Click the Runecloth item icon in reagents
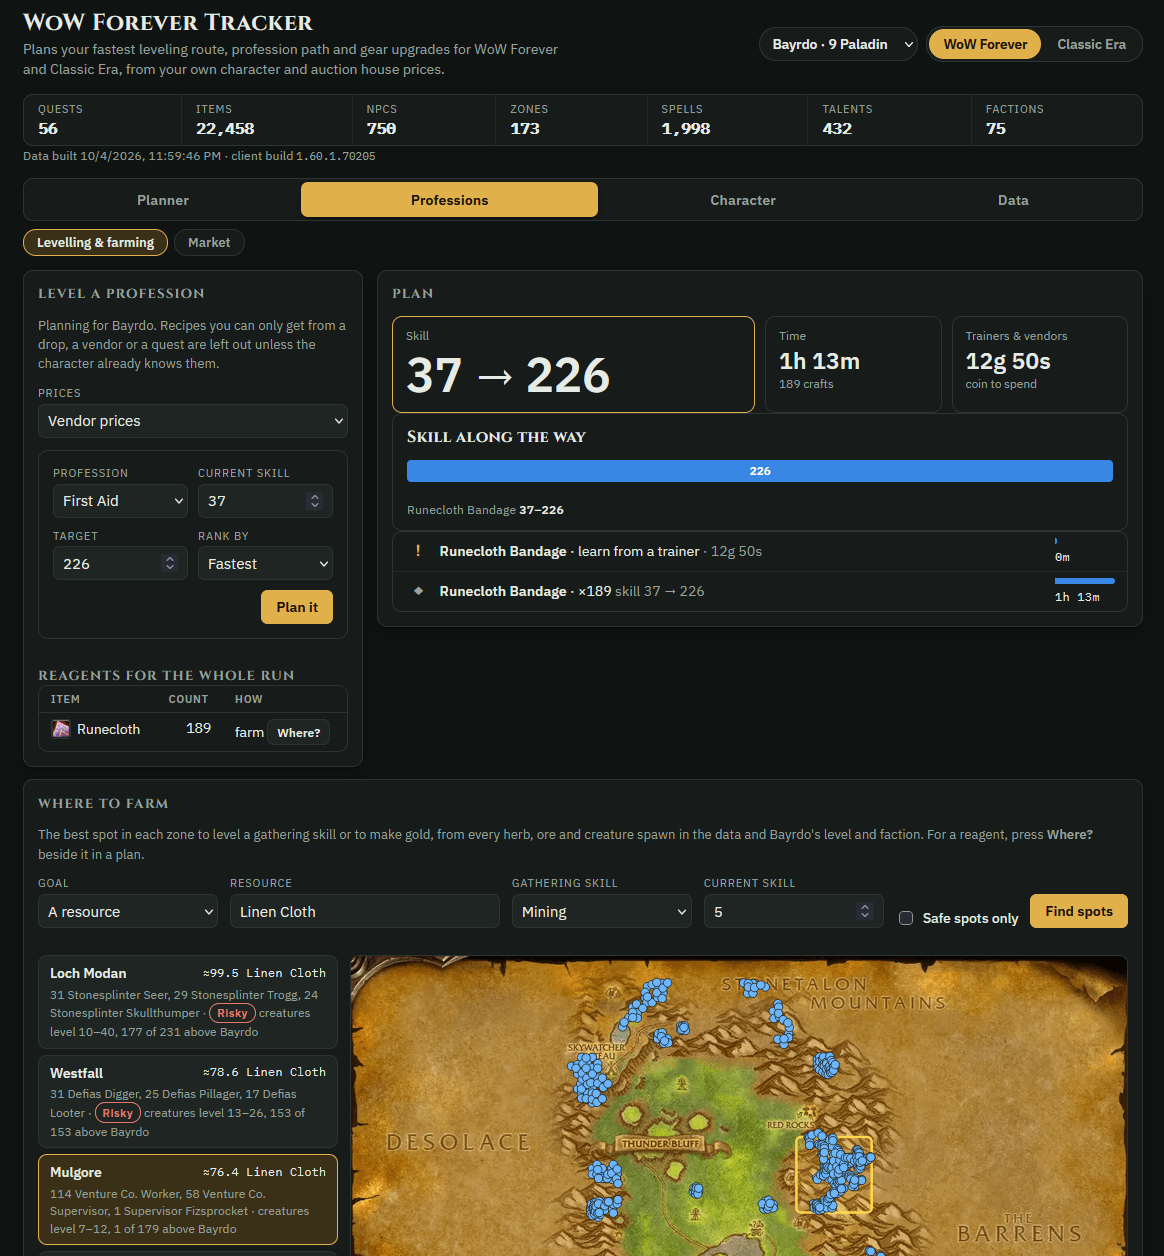Image resolution: width=1164 pixels, height=1256 pixels. coord(61,729)
